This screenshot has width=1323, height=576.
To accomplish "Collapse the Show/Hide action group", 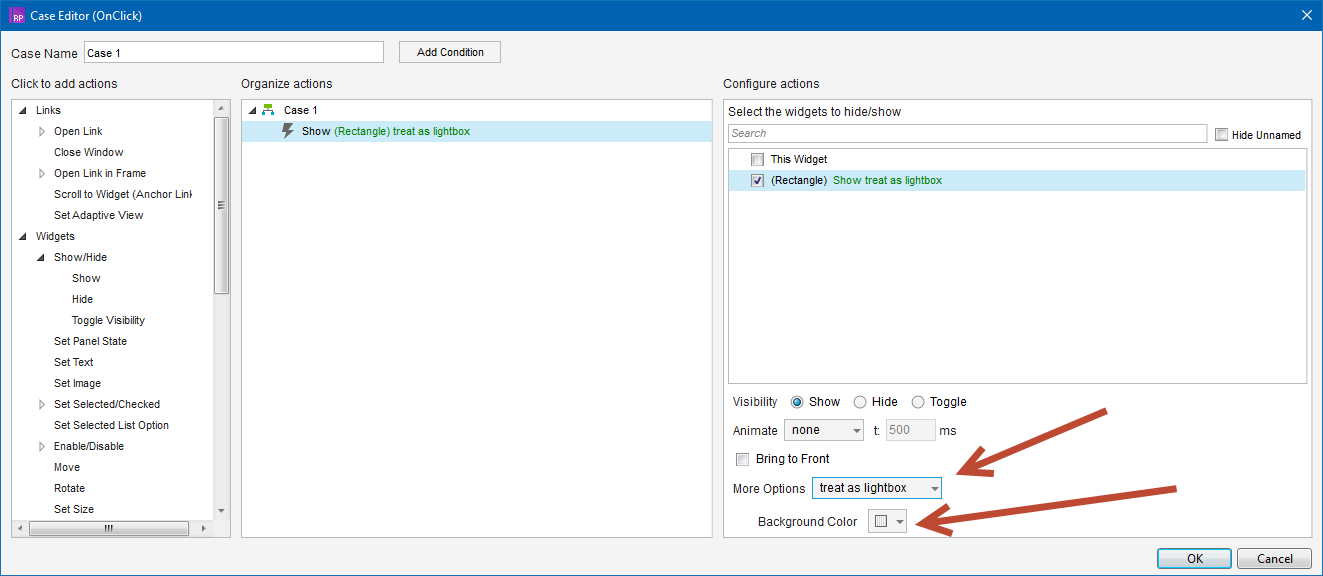I will tap(41, 257).
